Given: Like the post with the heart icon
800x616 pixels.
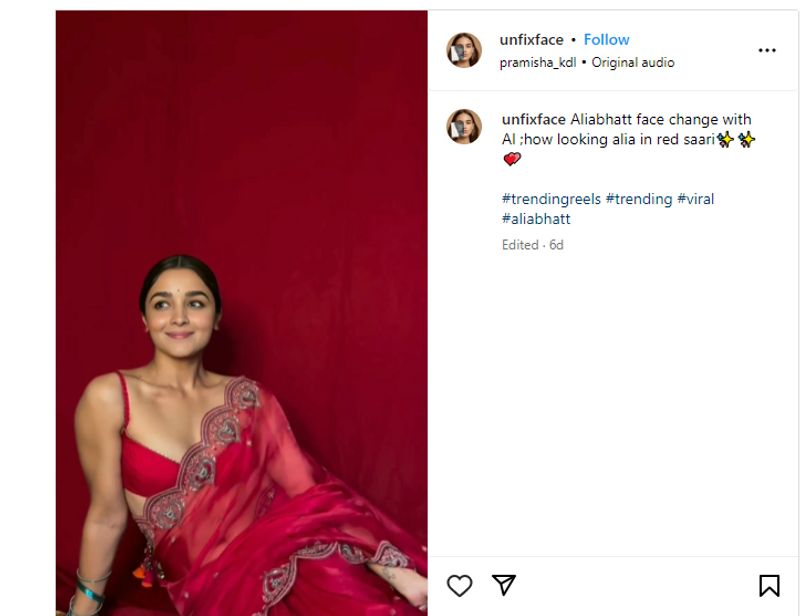Looking at the screenshot, I should pyautogui.click(x=459, y=585).
